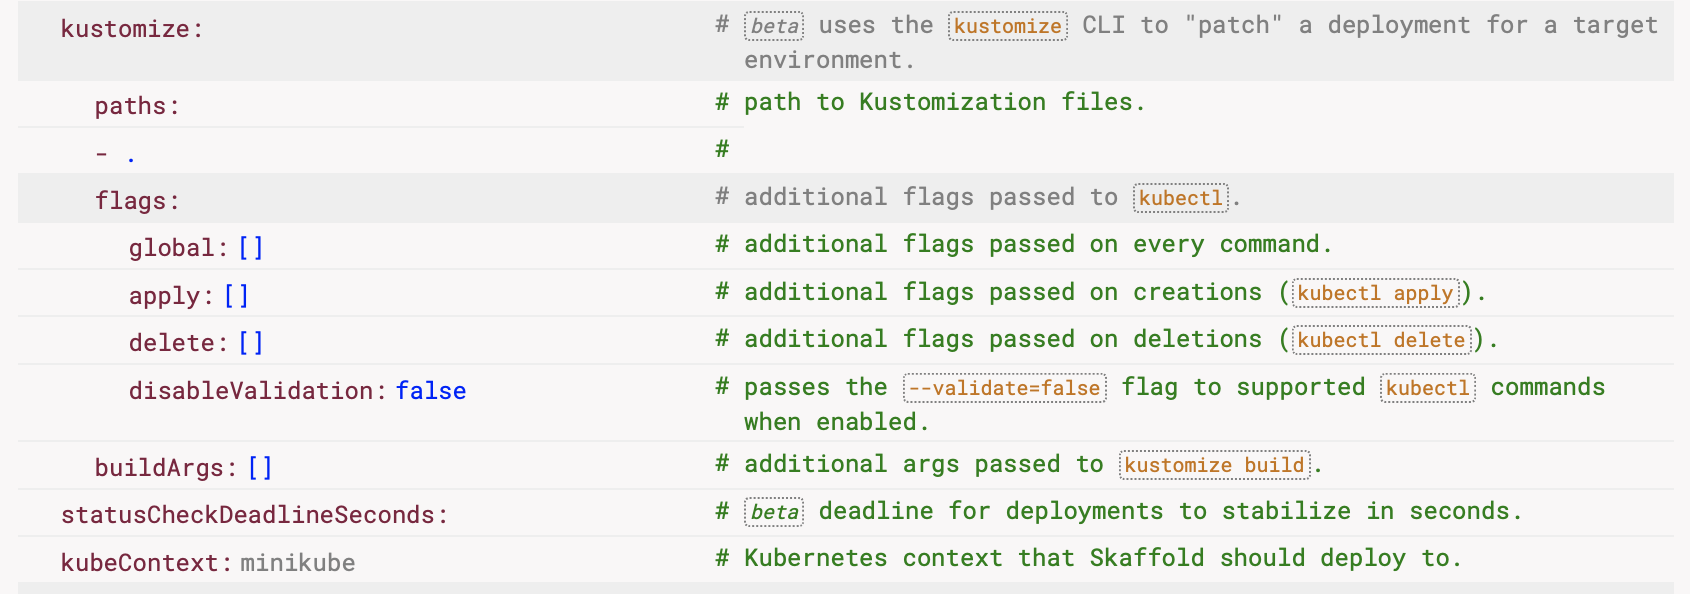The width and height of the screenshot is (1690, 594).
Task: Click the 'kustomize build' code tag
Action: click(x=1214, y=465)
